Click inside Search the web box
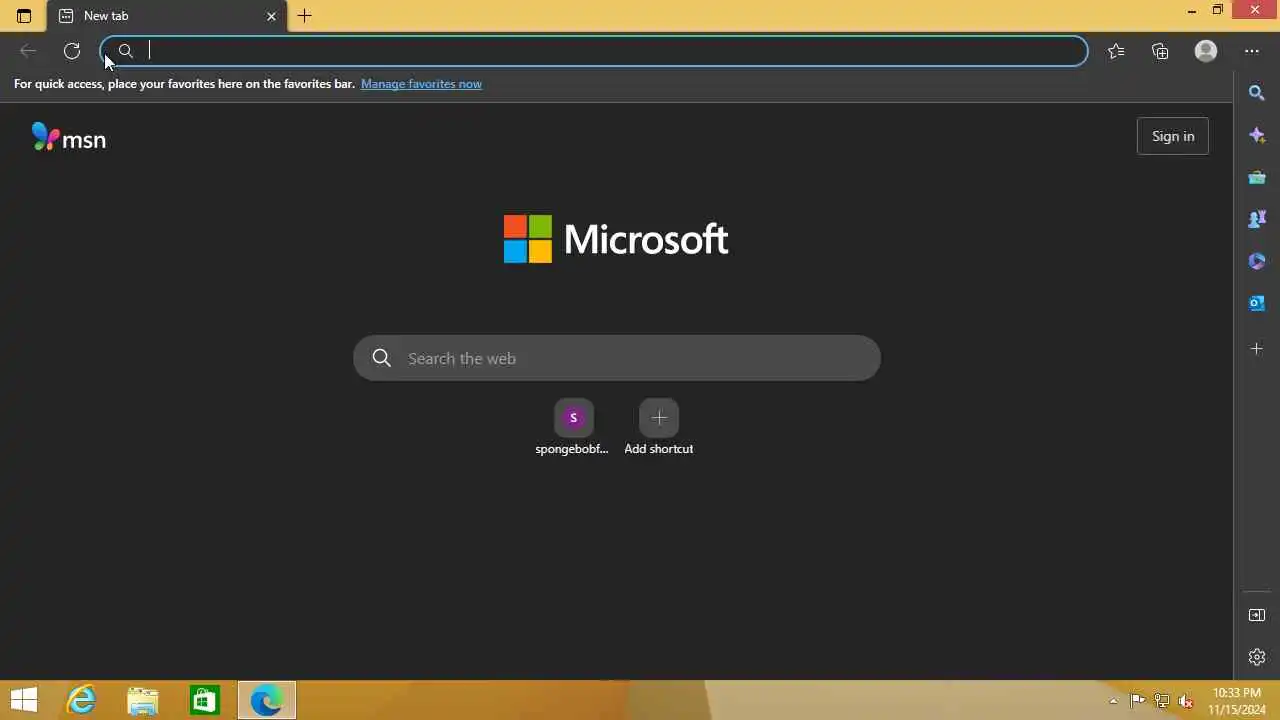 click(x=617, y=358)
